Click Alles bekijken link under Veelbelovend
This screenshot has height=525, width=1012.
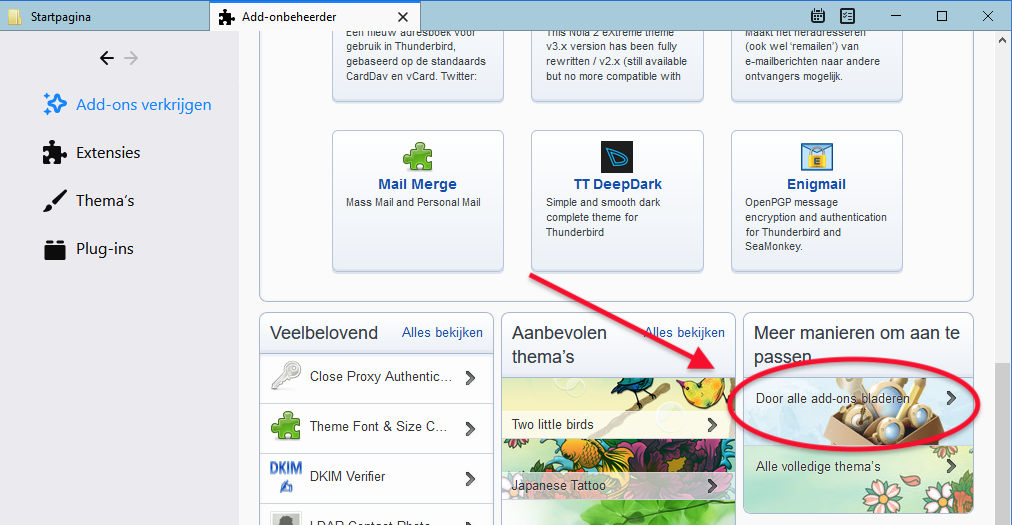coord(442,333)
